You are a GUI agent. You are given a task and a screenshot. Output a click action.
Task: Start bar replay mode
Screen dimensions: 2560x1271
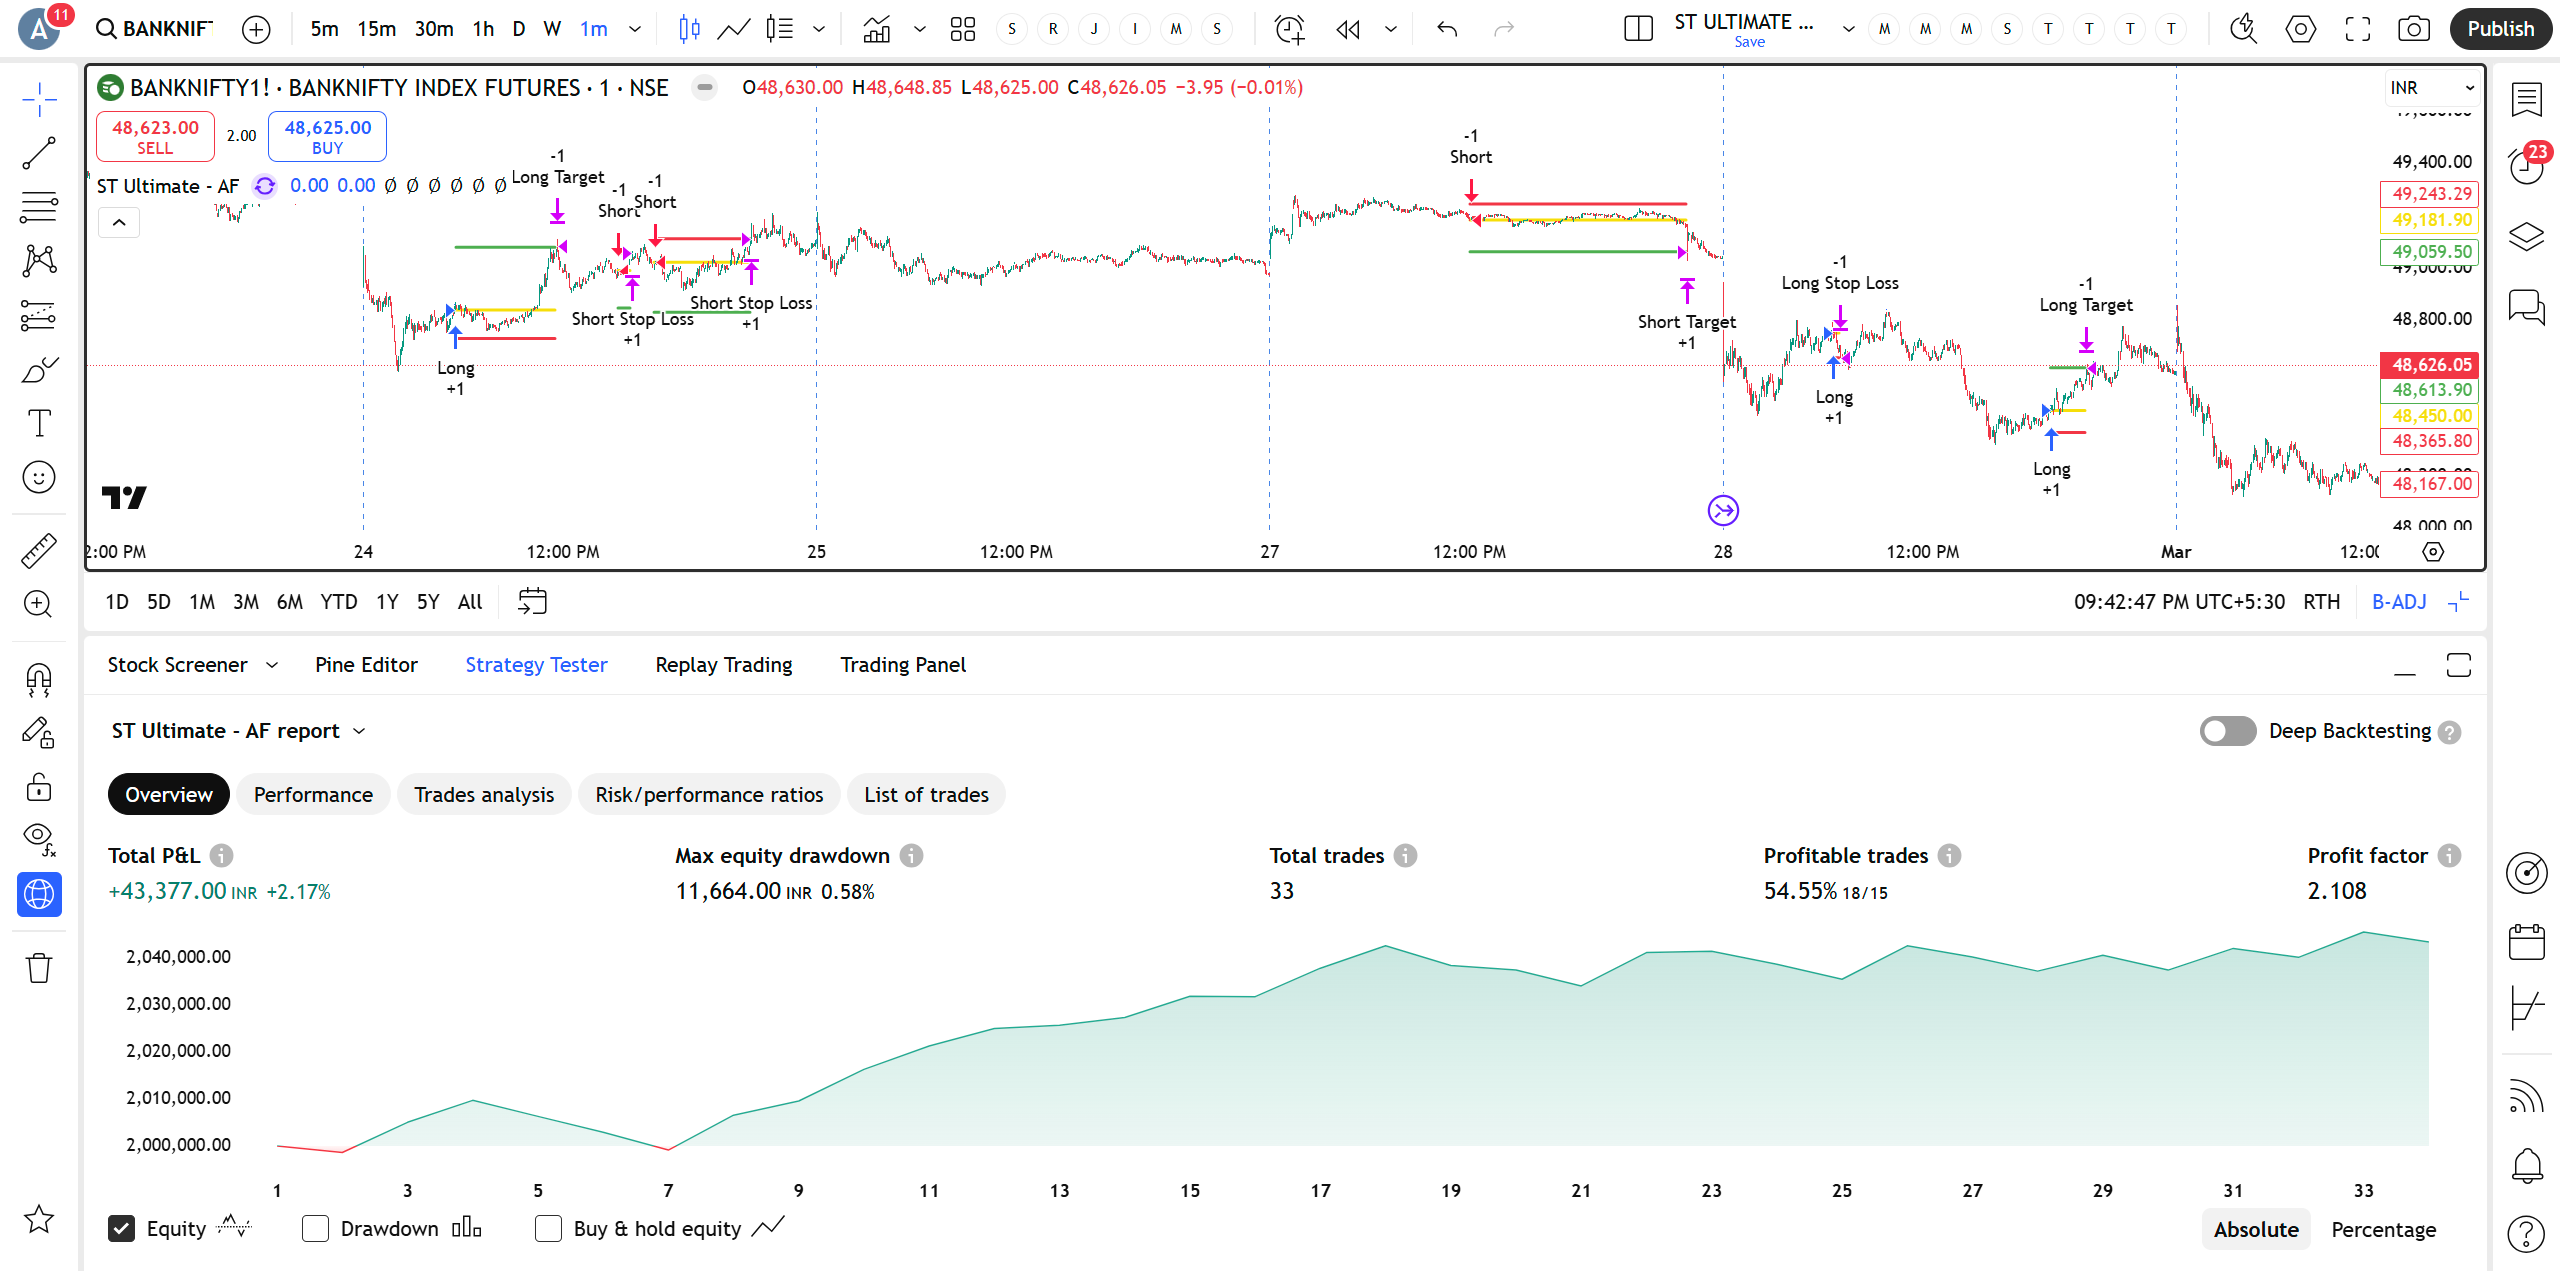point(1348,29)
